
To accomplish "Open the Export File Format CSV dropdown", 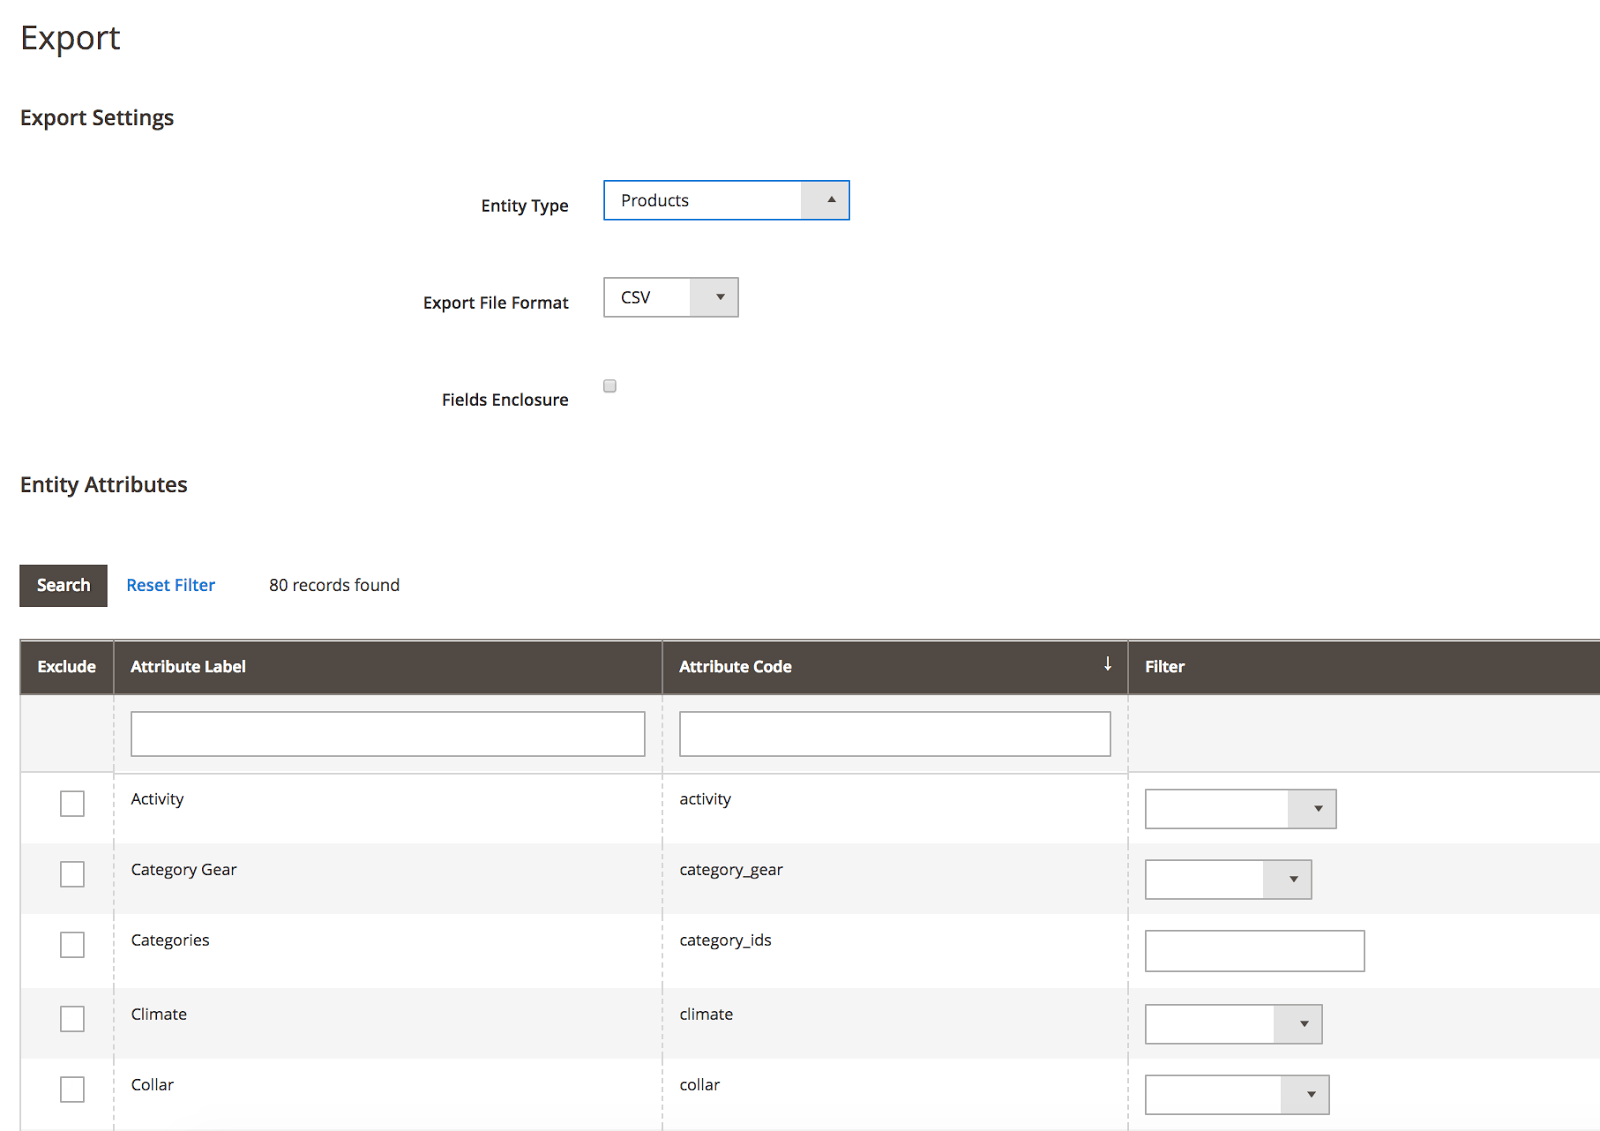I will point(671,297).
